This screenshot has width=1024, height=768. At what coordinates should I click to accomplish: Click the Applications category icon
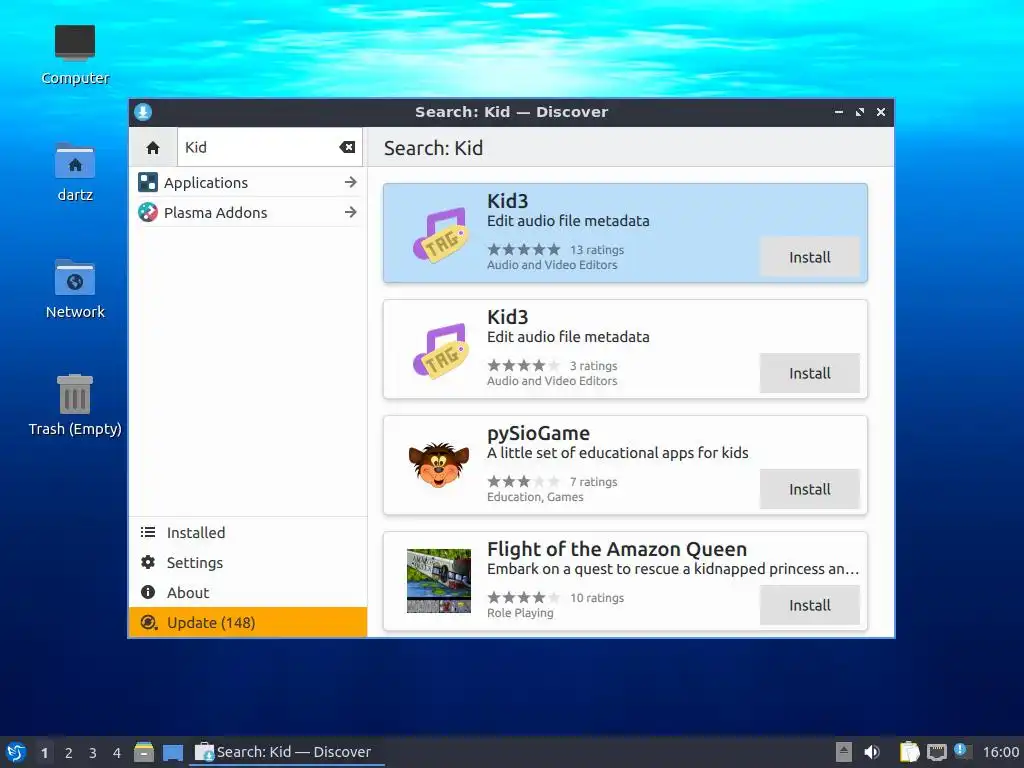point(148,182)
